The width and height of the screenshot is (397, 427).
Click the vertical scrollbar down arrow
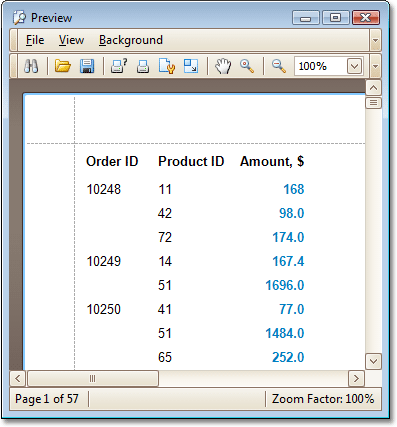coord(373,361)
